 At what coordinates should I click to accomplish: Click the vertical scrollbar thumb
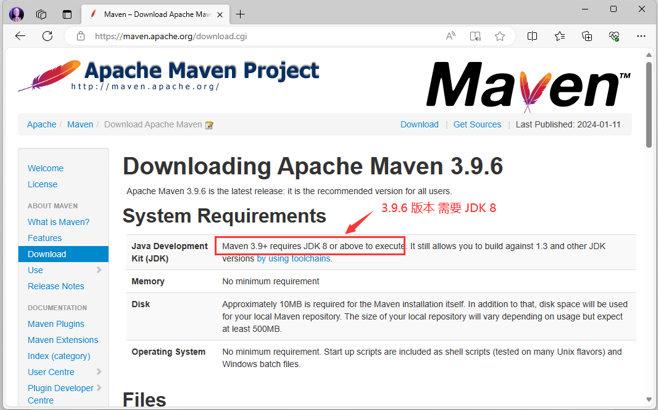[649, 105]
